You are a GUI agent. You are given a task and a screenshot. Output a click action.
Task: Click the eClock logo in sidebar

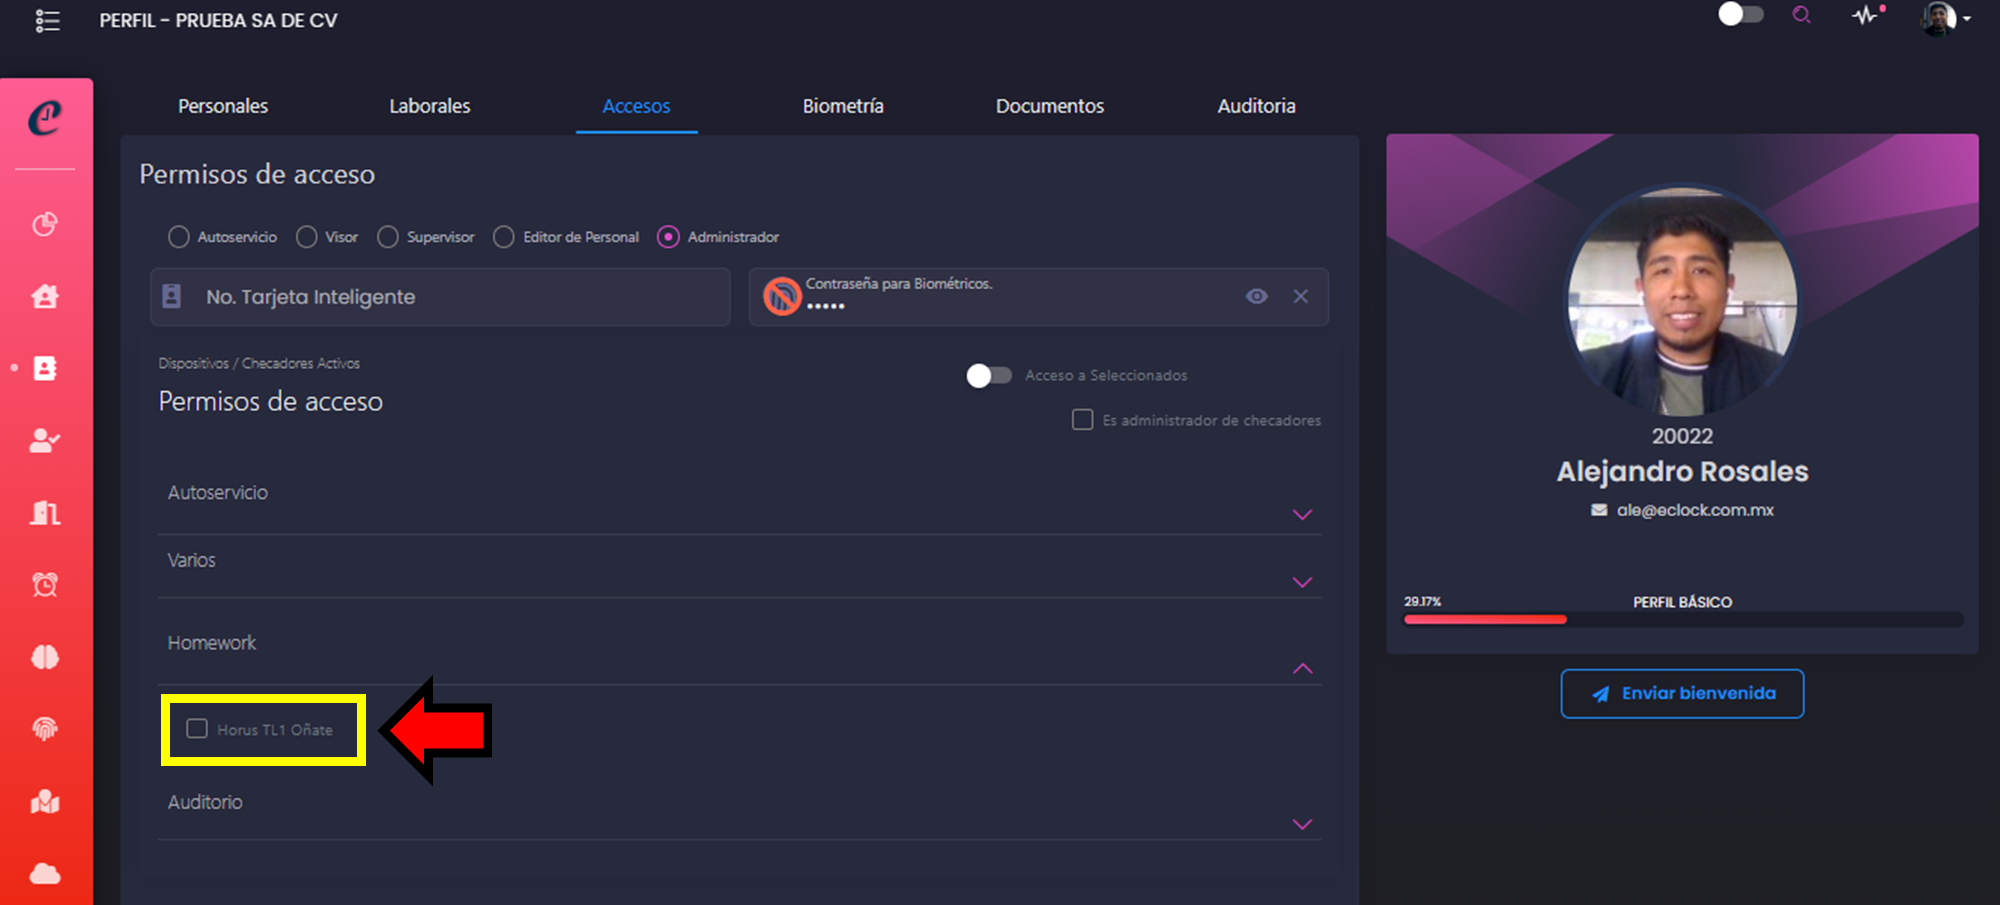point(45,118)
